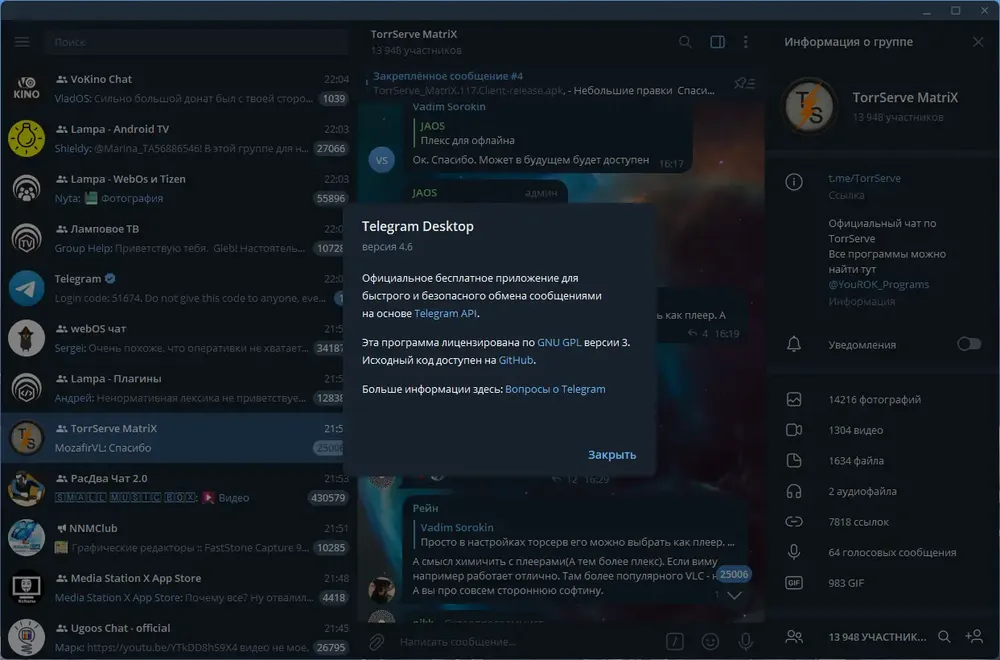Click the TorrServe MatriX chat header title

(414, 34)
